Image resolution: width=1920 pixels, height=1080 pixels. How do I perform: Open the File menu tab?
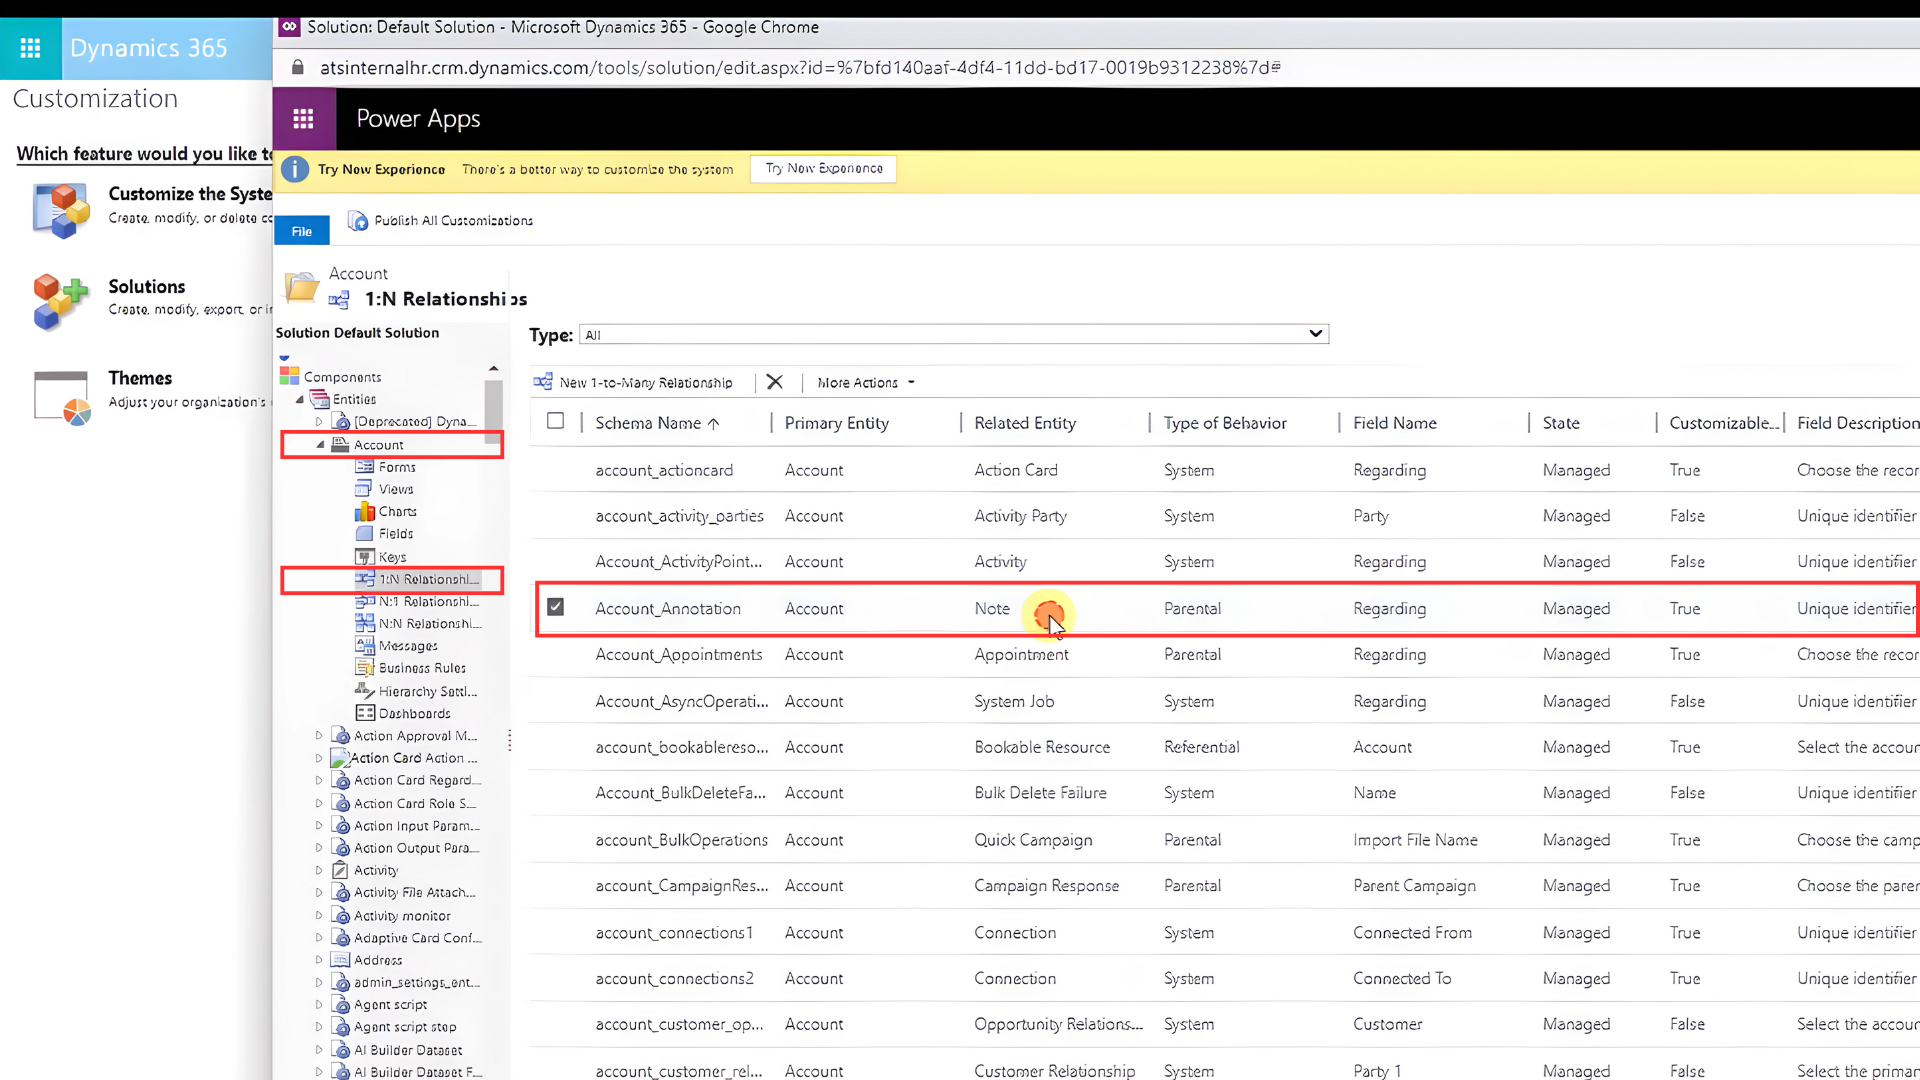[x=301, y=231]
